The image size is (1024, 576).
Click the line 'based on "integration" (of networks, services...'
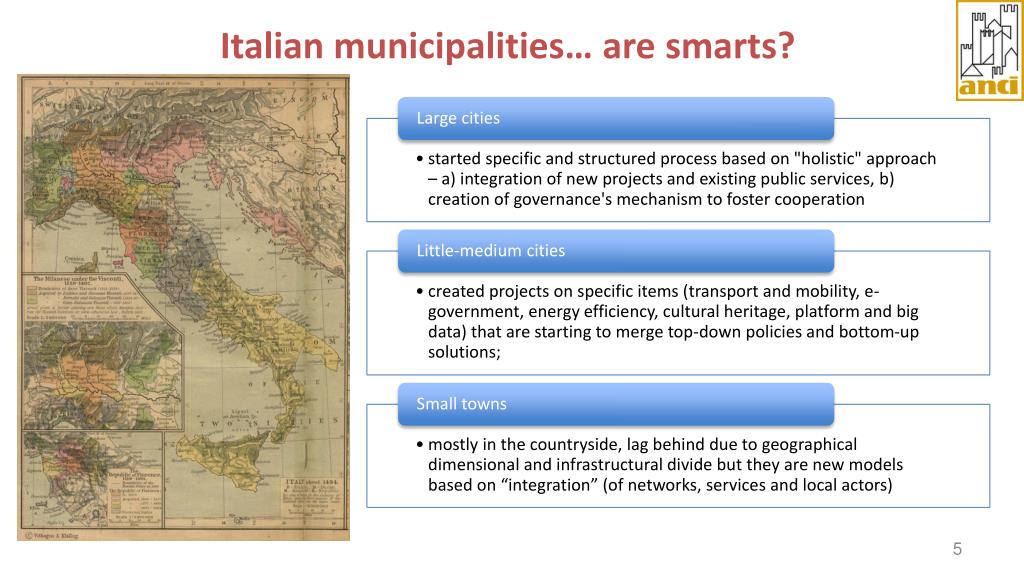point(660,485)
